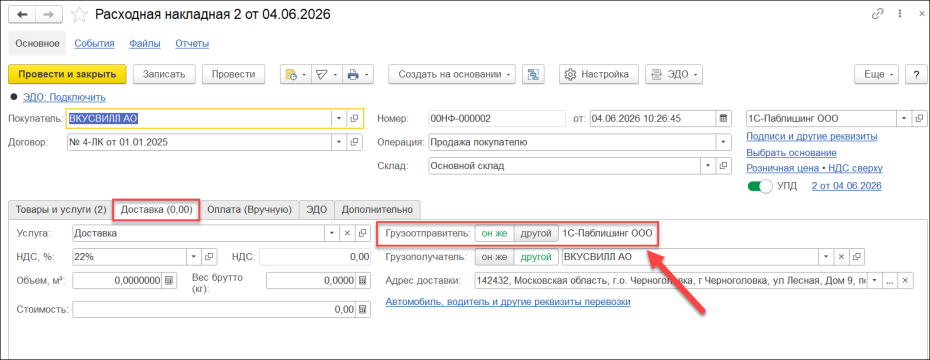The image size is (930, 360).
Task: Toggle the УПД switch
Action: [759, 186]
